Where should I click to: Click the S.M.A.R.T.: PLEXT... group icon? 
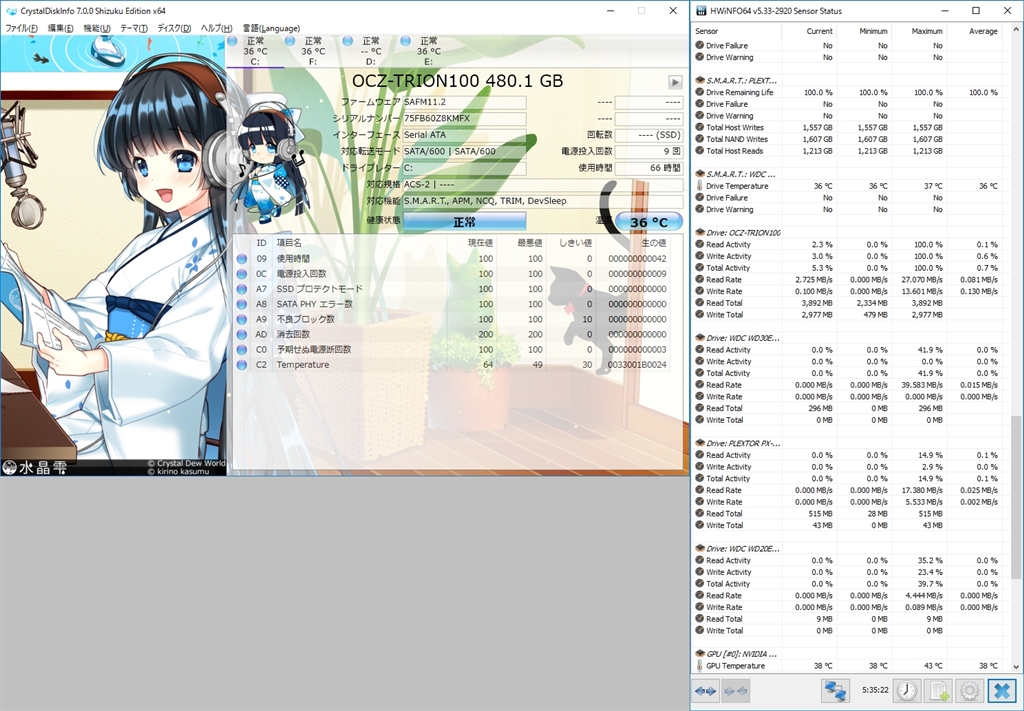point(699,80)
